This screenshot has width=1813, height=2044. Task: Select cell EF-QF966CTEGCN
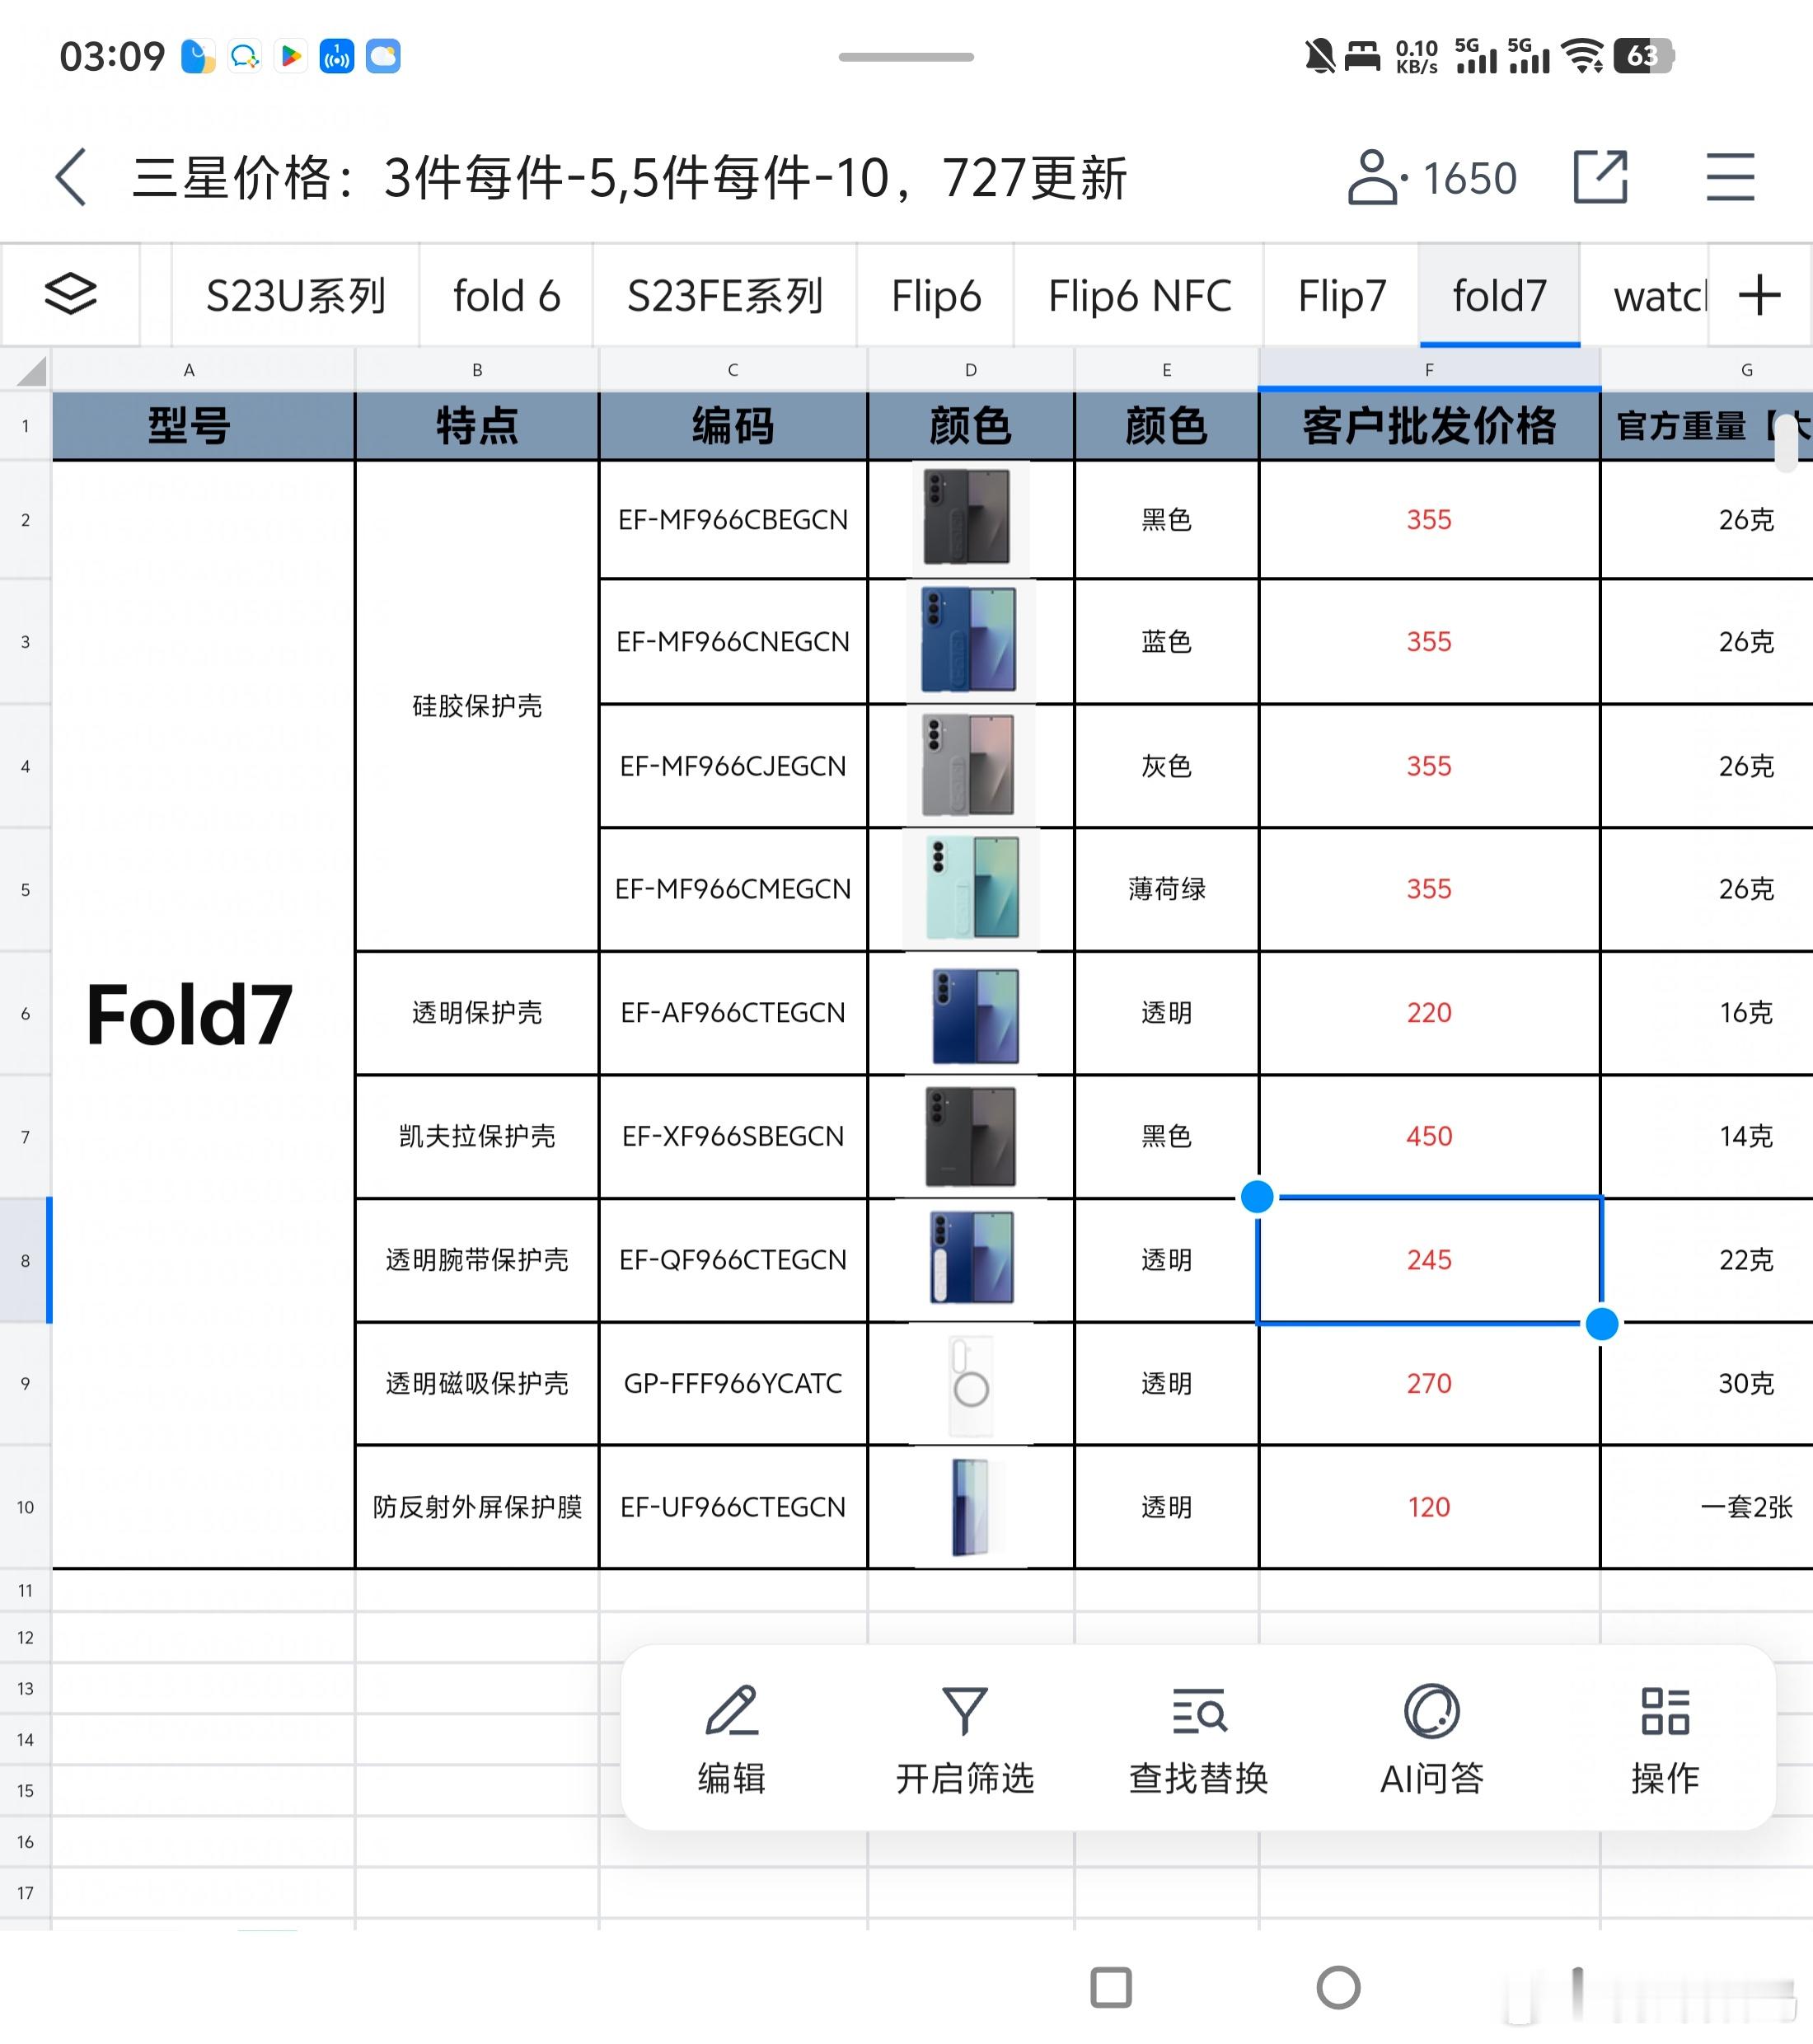click(733, 1260)
